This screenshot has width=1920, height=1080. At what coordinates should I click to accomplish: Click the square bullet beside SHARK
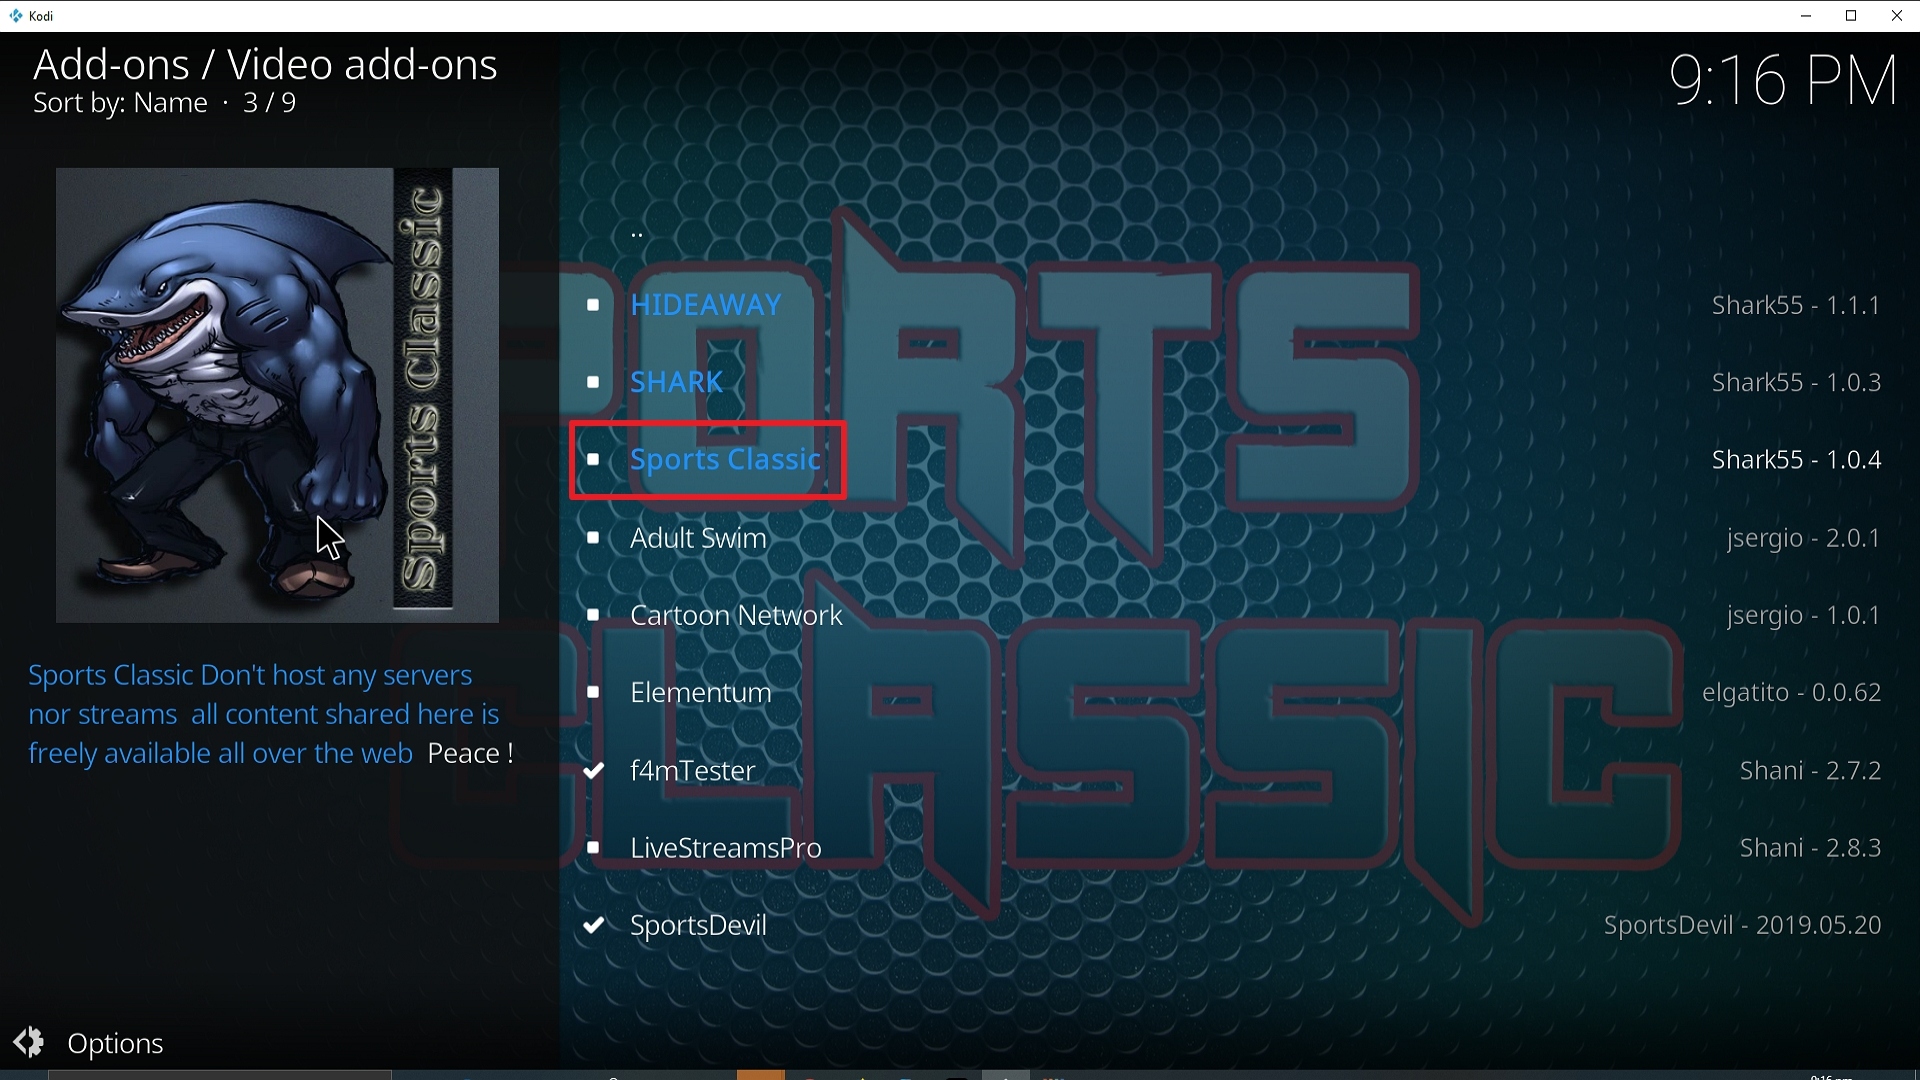[593, 382]
